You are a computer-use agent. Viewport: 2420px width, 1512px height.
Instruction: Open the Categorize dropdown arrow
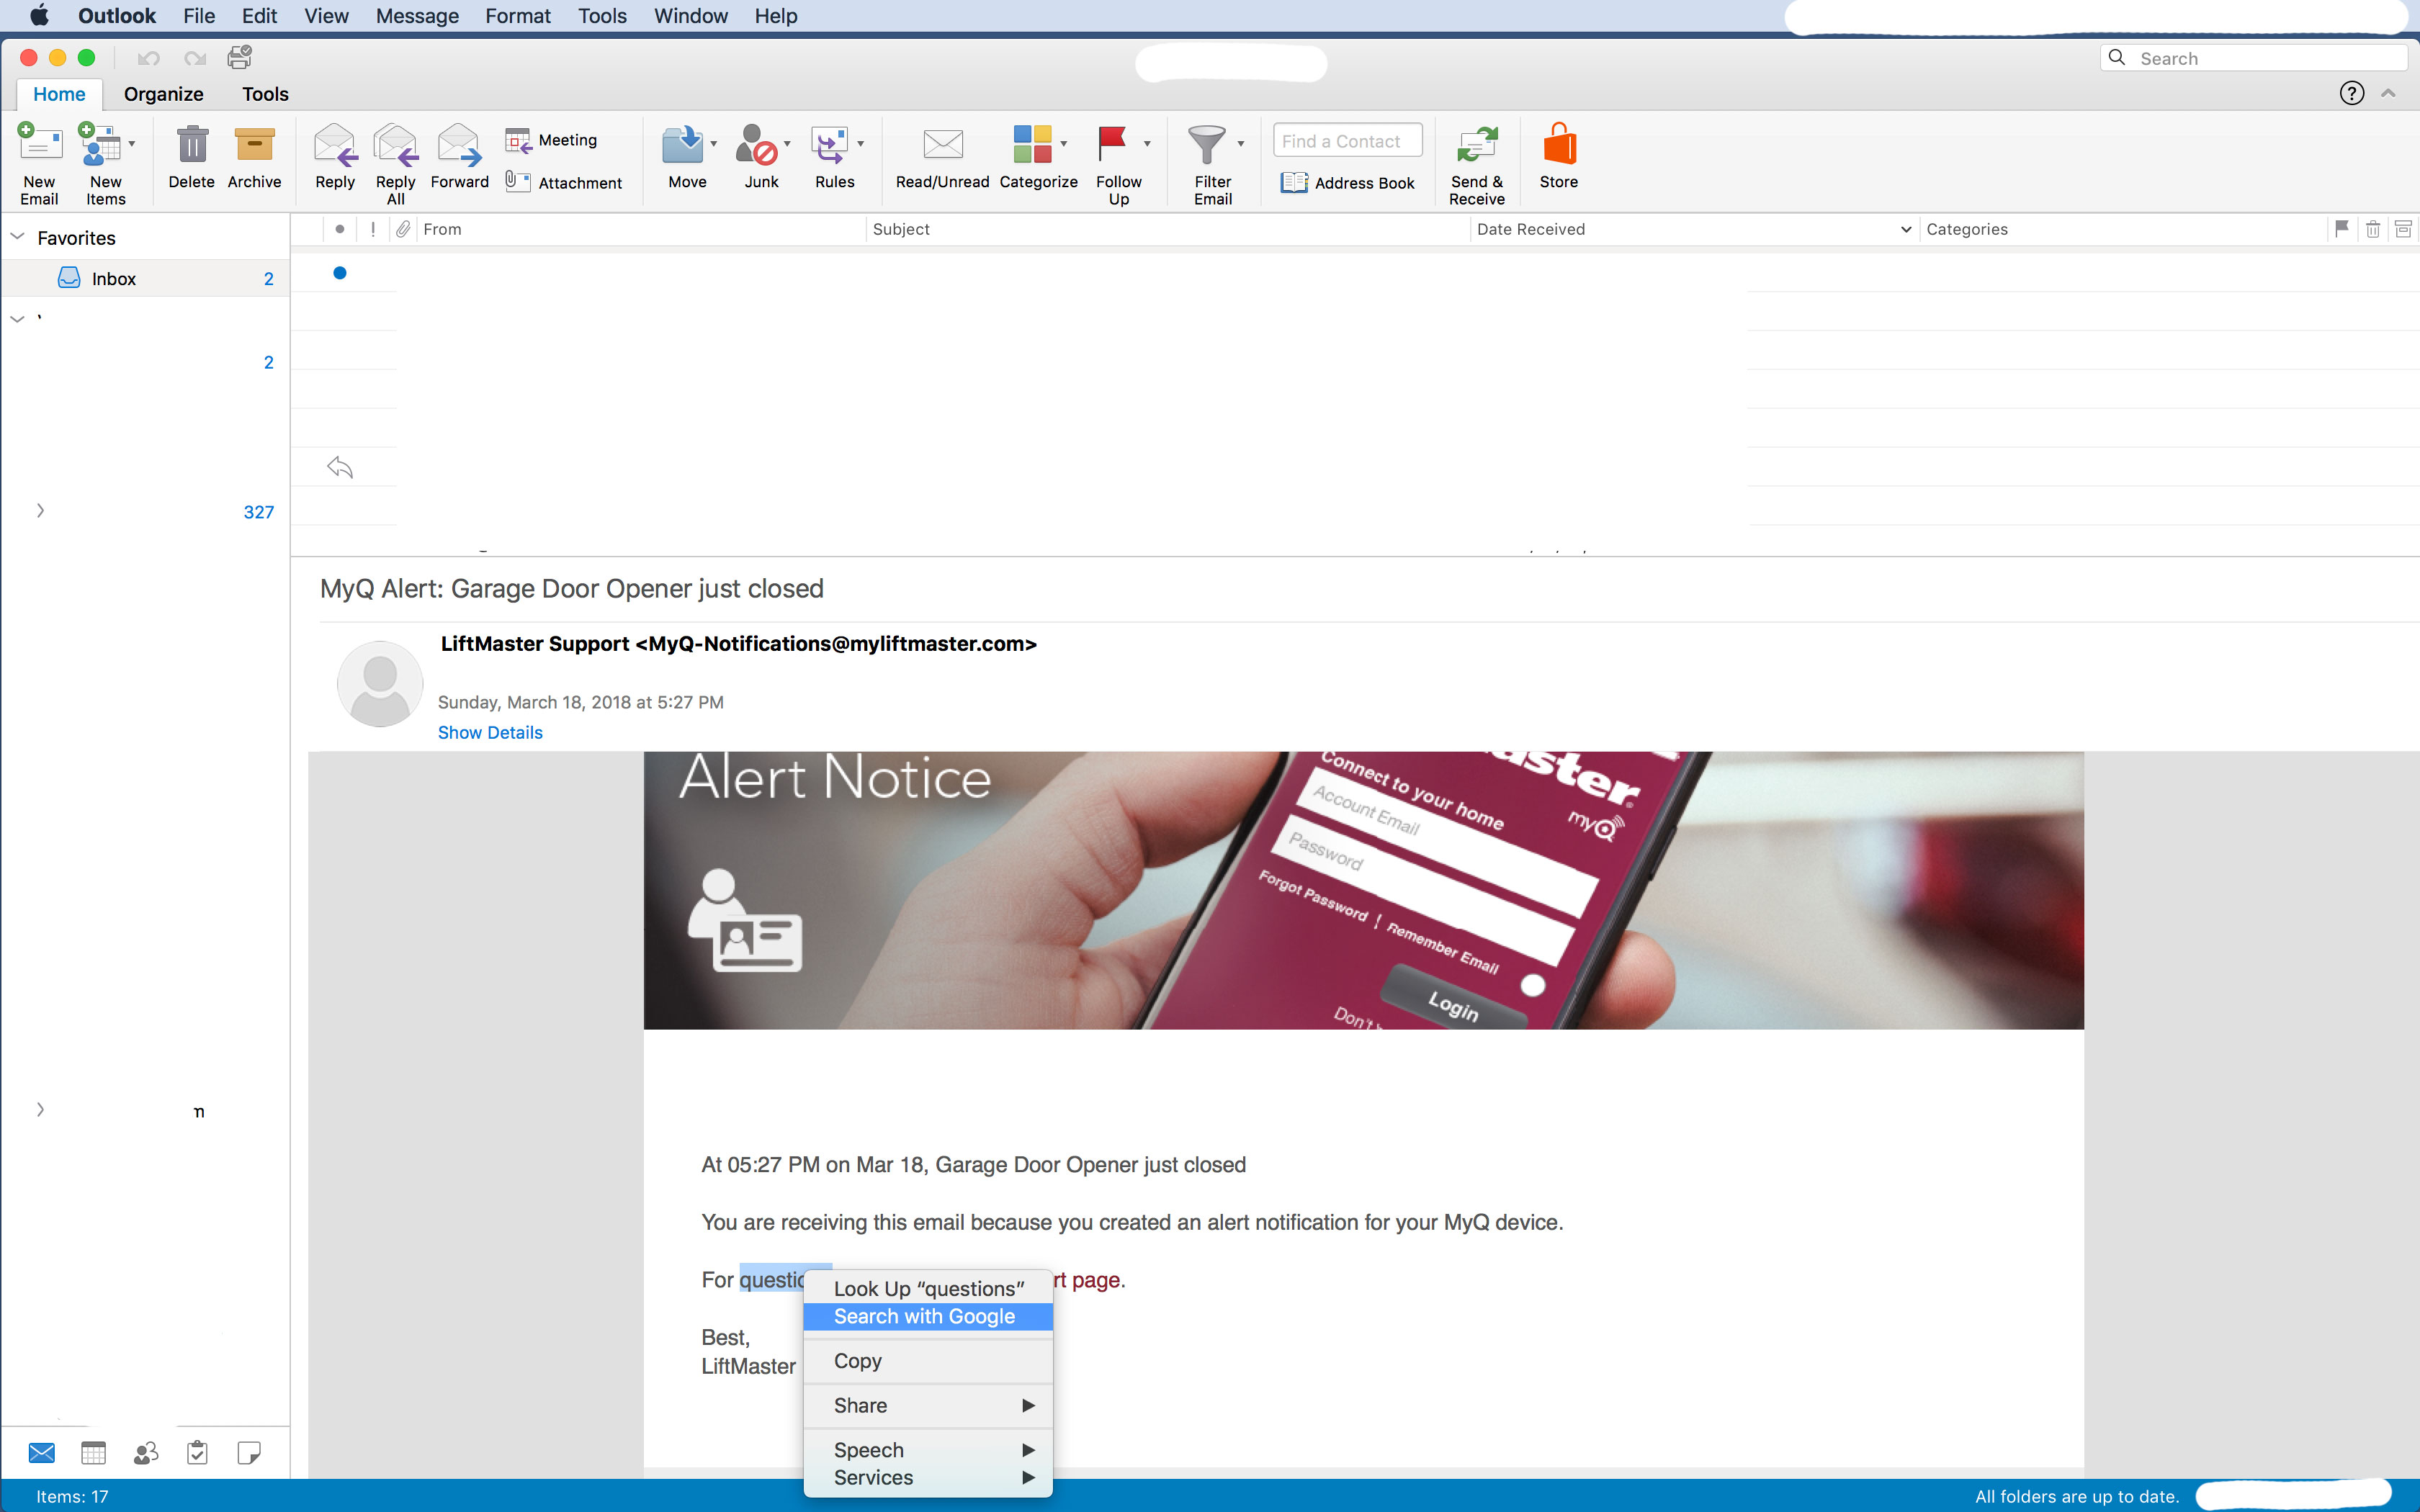pyautogui.click(x=1064, y=143)
